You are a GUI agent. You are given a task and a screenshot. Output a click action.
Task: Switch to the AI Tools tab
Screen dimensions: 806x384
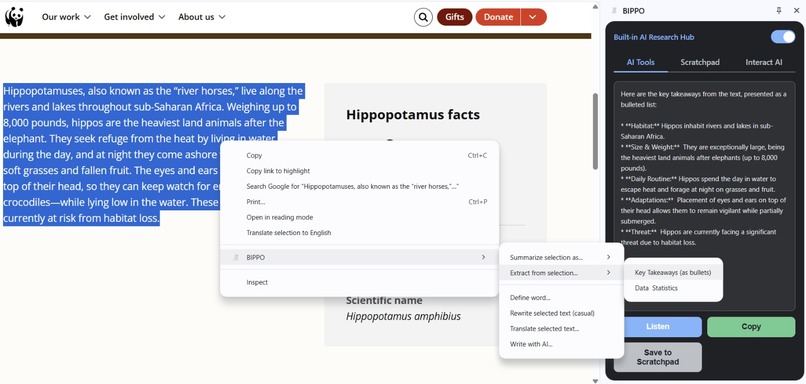[640, 62]
